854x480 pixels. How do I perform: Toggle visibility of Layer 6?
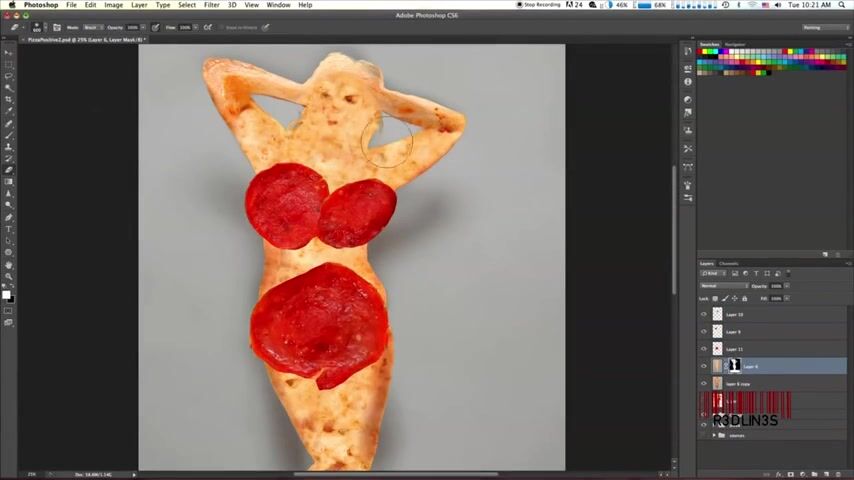tap(703, 366)
